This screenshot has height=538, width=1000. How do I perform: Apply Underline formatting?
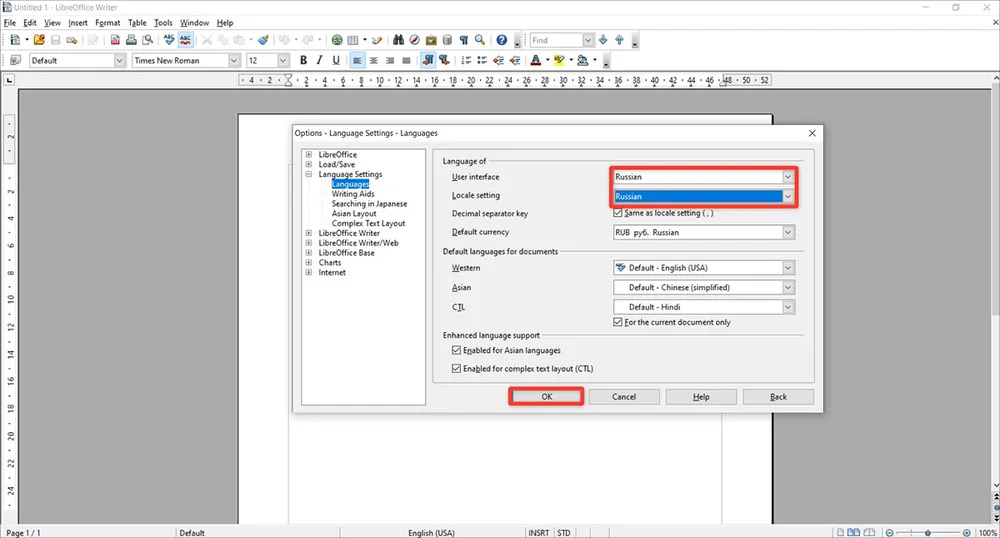point(336,61)
